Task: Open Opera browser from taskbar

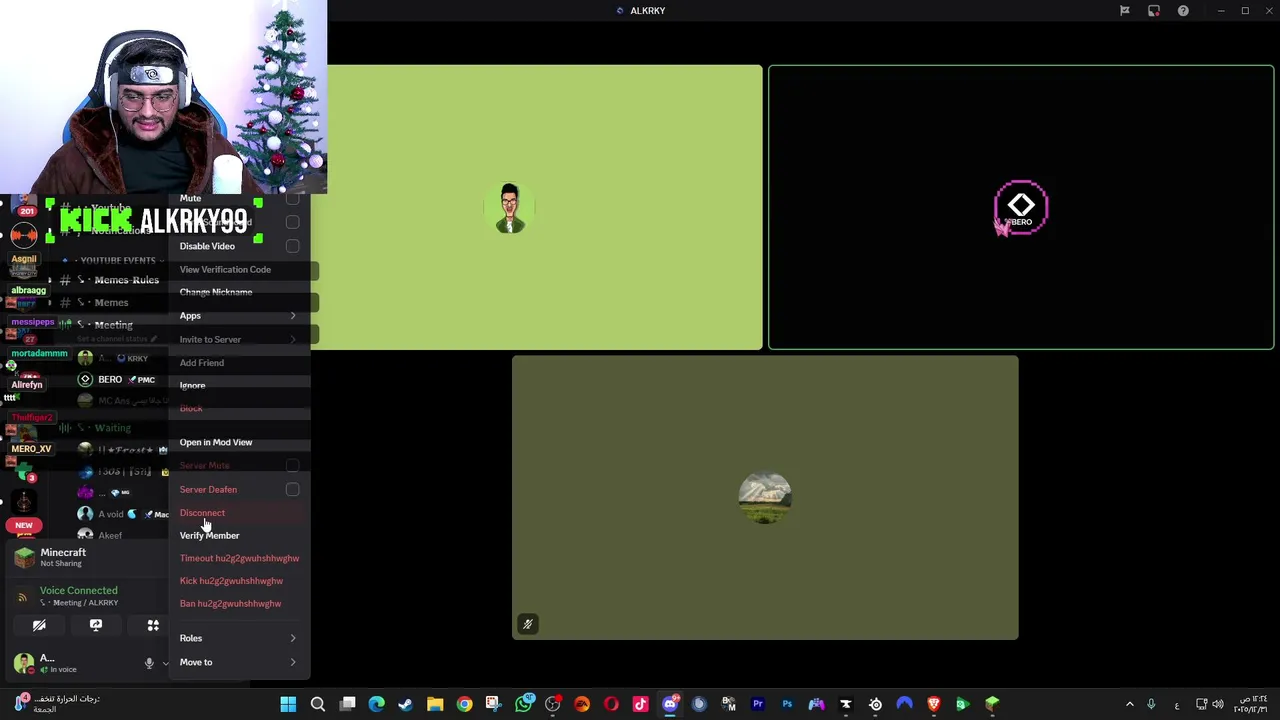Action: point(611,704)
